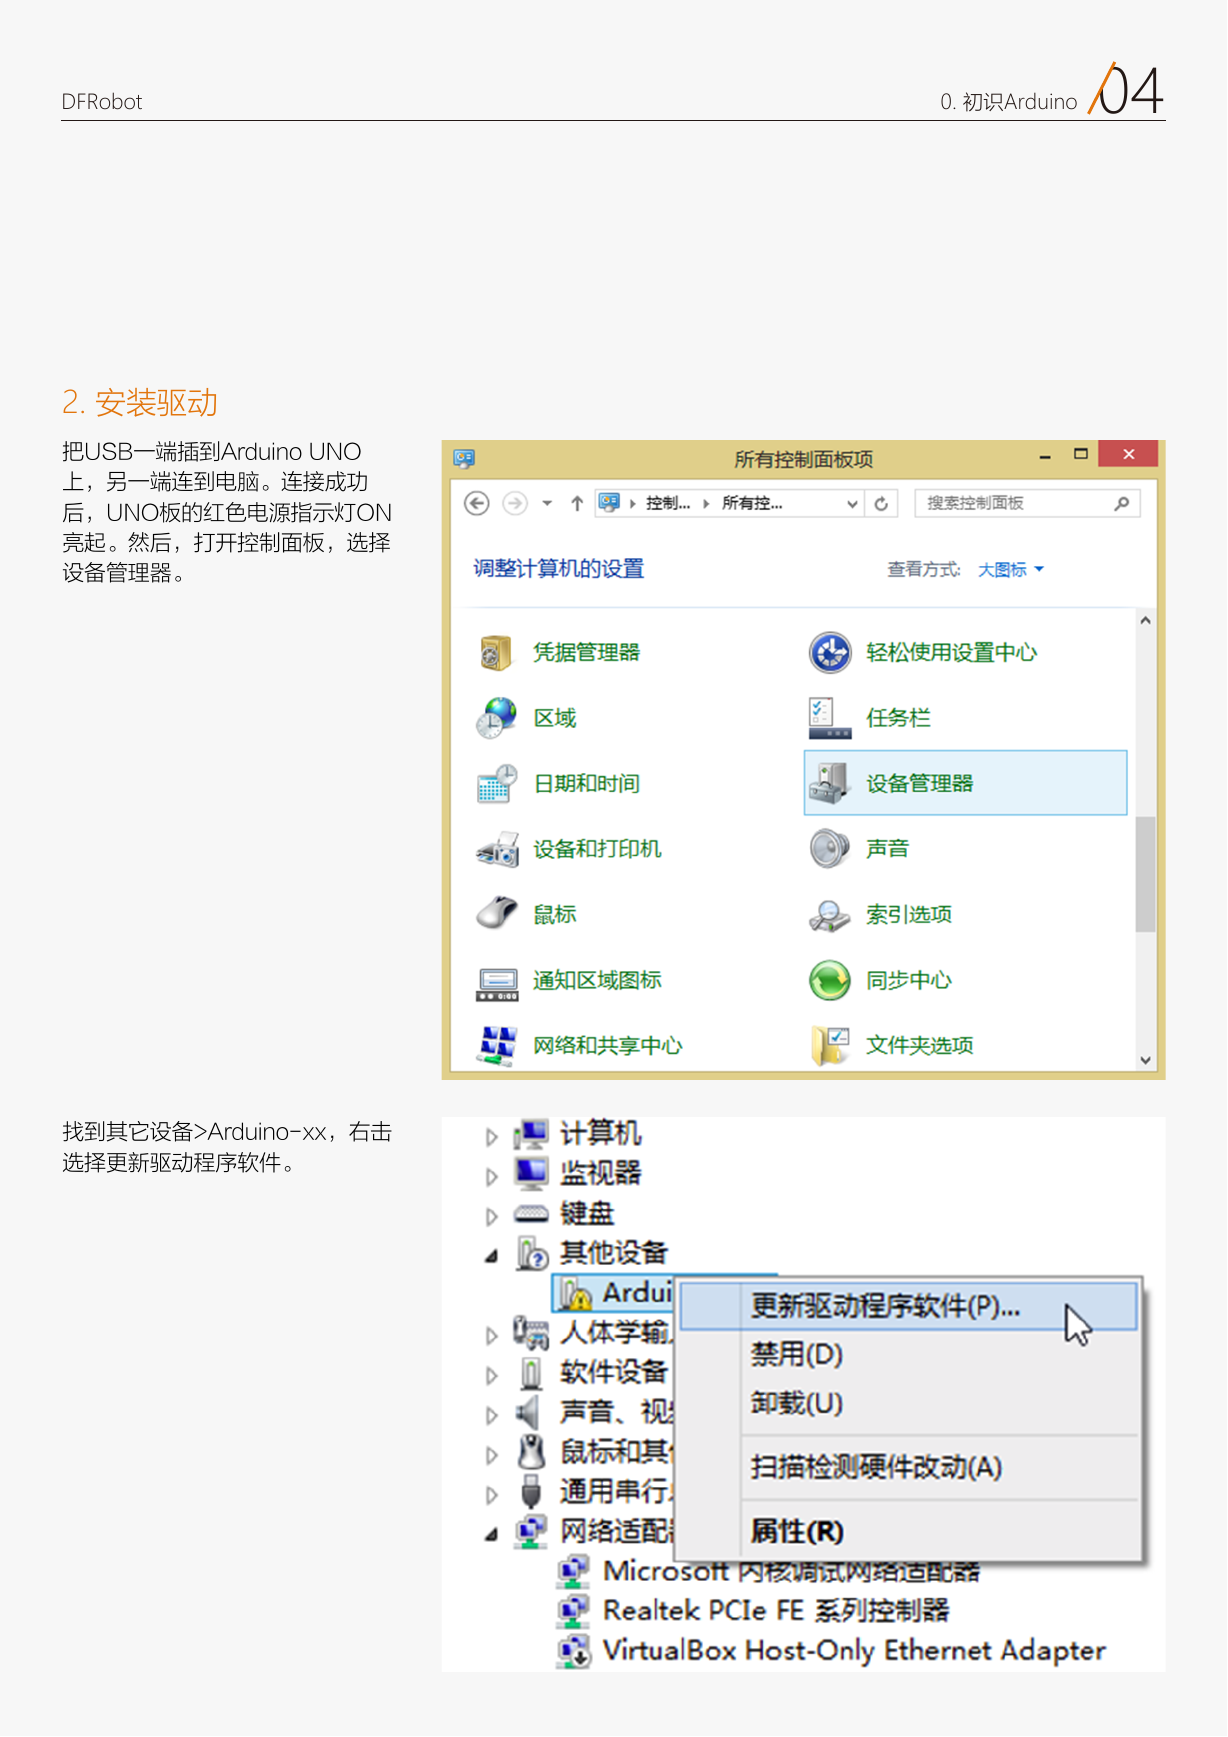Select the Realtek PCIe FE 系列控制器 label

coord(776,1611)
